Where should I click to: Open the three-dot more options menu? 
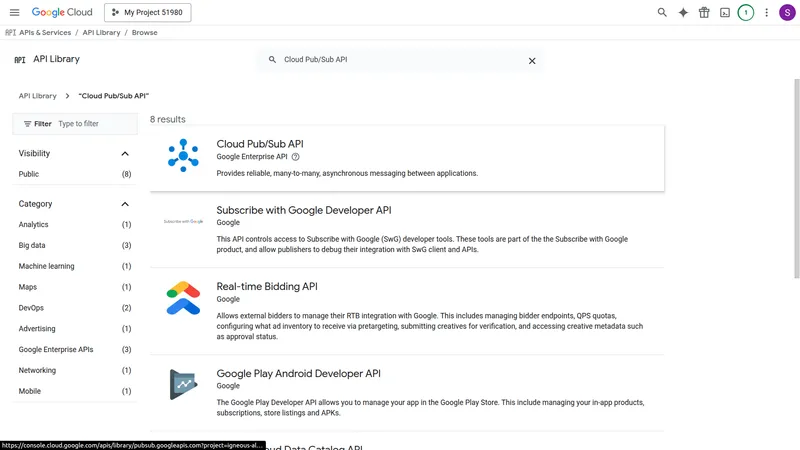click(766, 12)
